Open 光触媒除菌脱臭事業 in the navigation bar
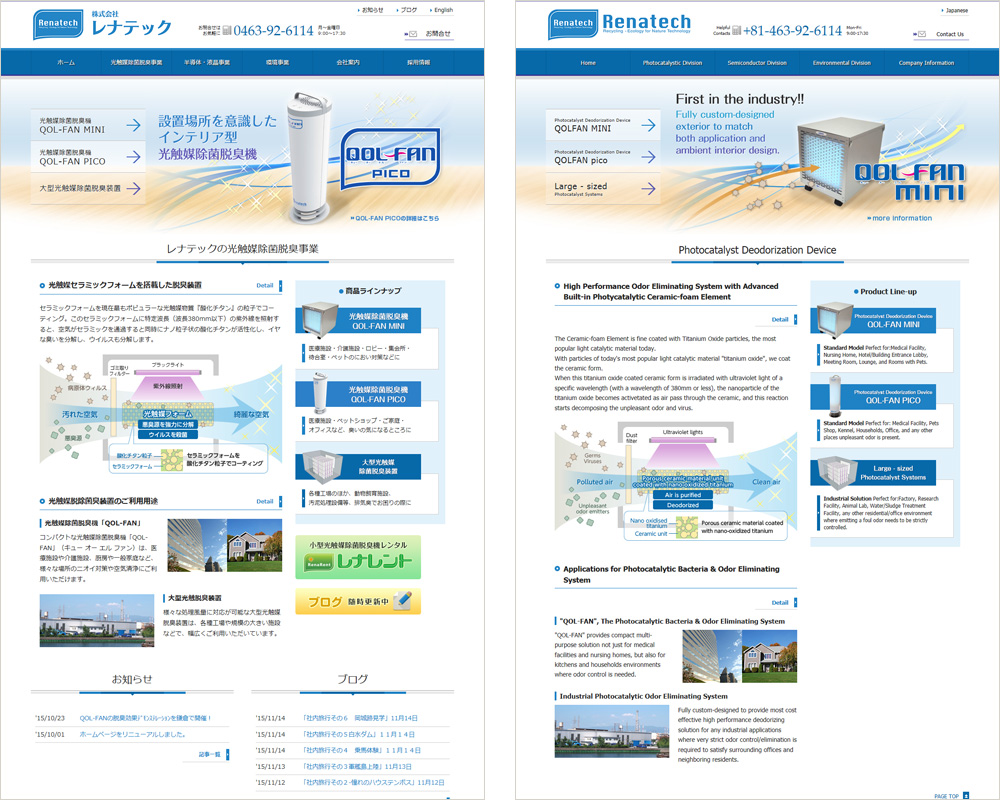Screen dimensions: 1000x800 (136, 63)
